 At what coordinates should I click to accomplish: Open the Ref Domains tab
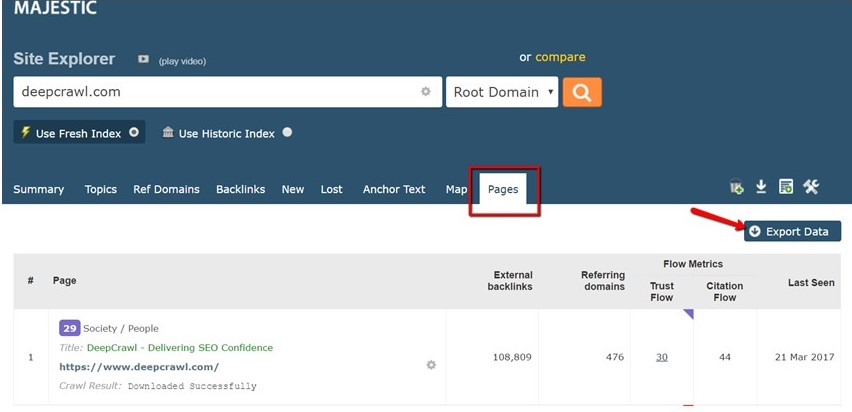[166, 189]
